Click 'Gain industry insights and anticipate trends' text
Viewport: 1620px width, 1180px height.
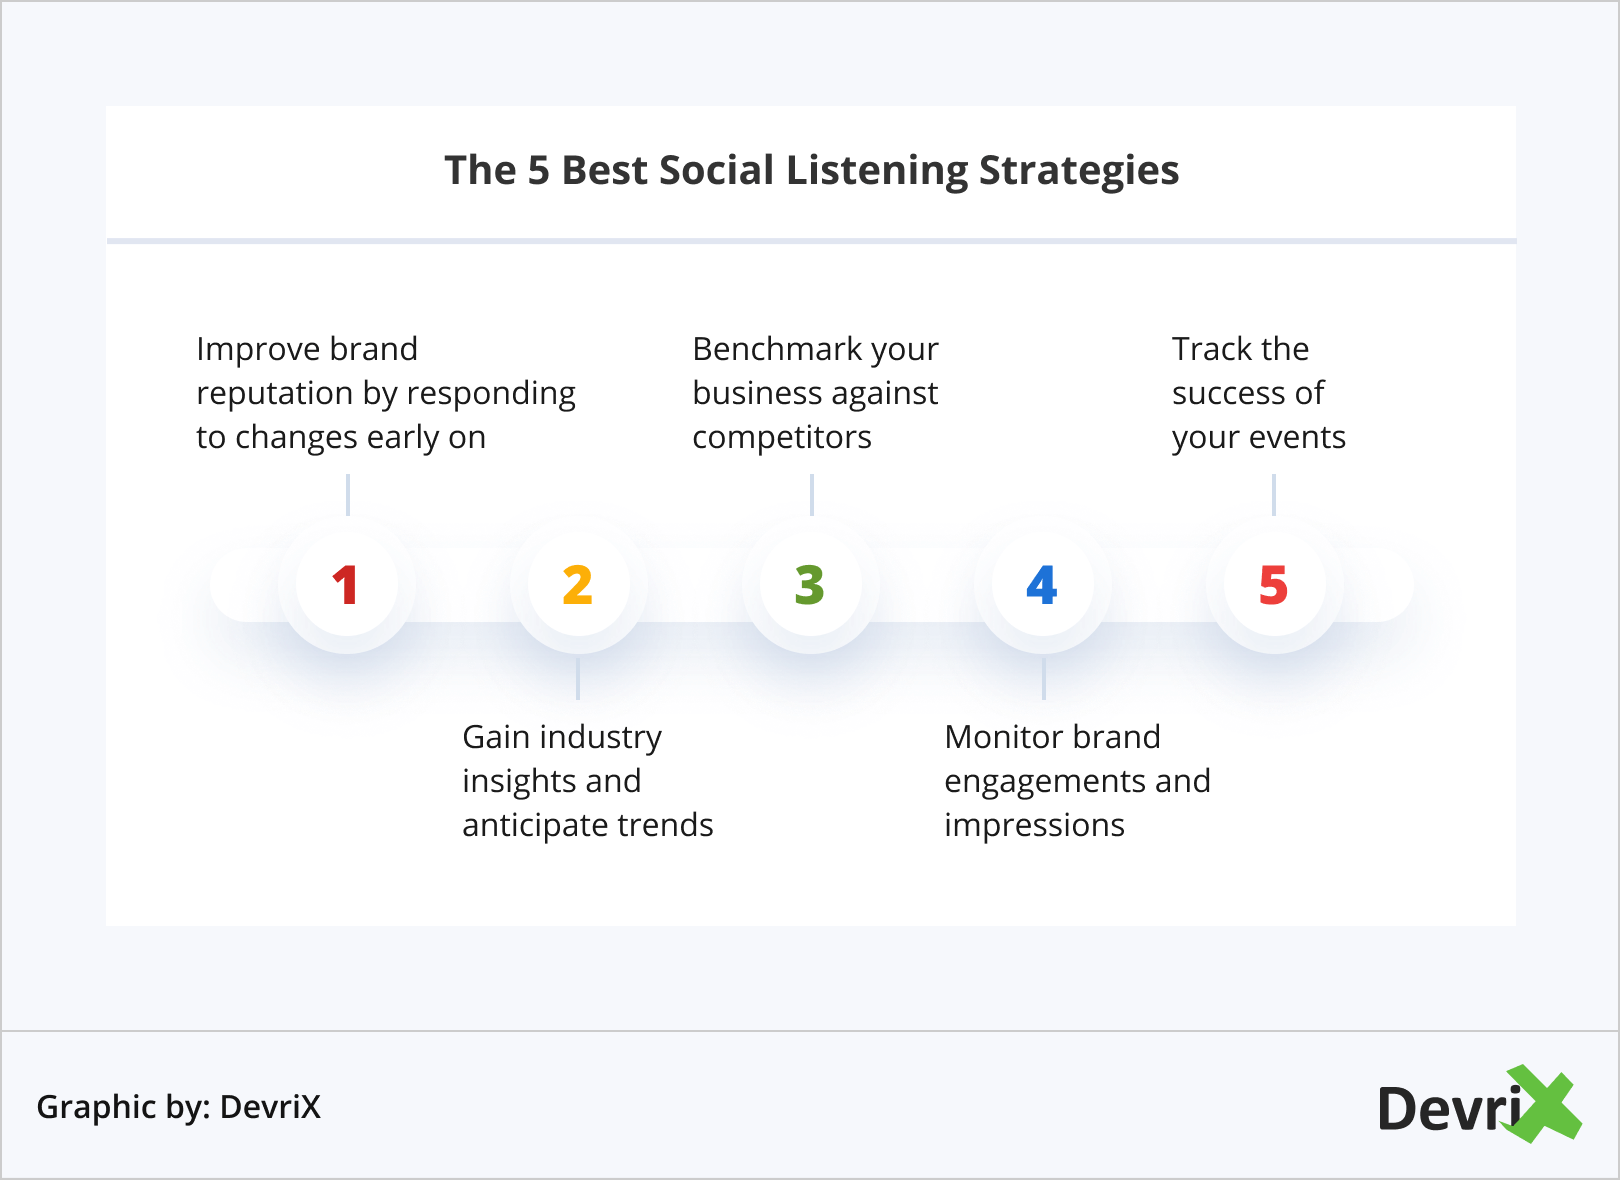(x=587, y=781)
